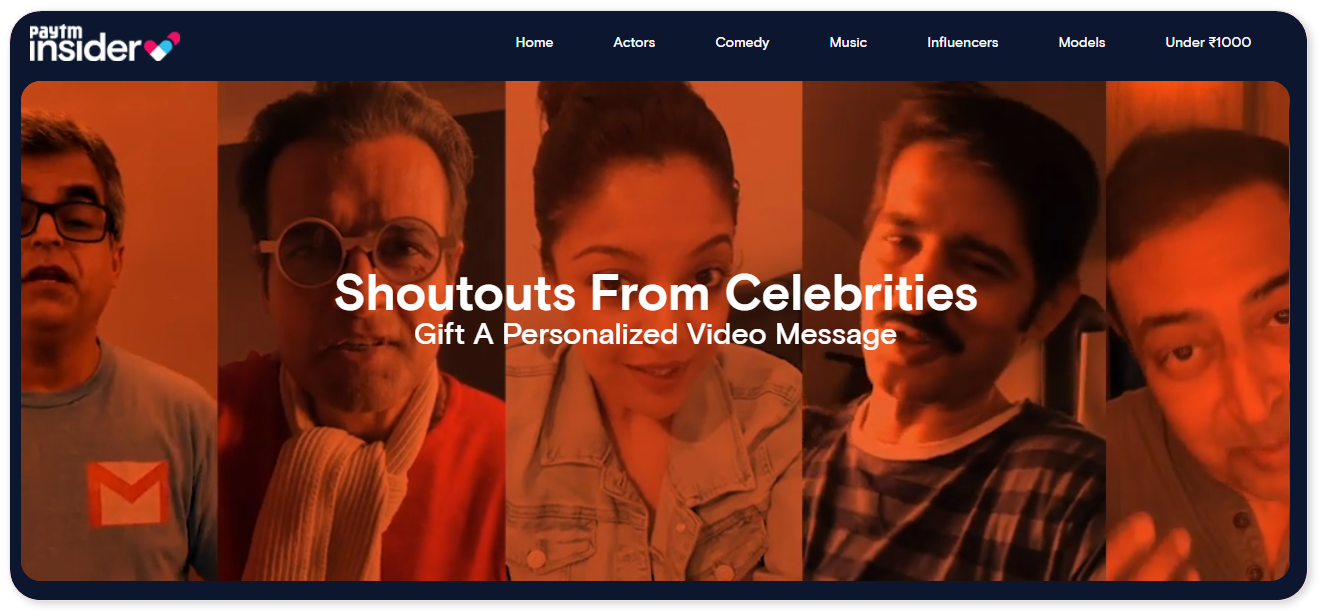Screen dimensions: 1324x616
Task: Click the Shoutouts From Celebrities headline
Action: coord(656,293)
